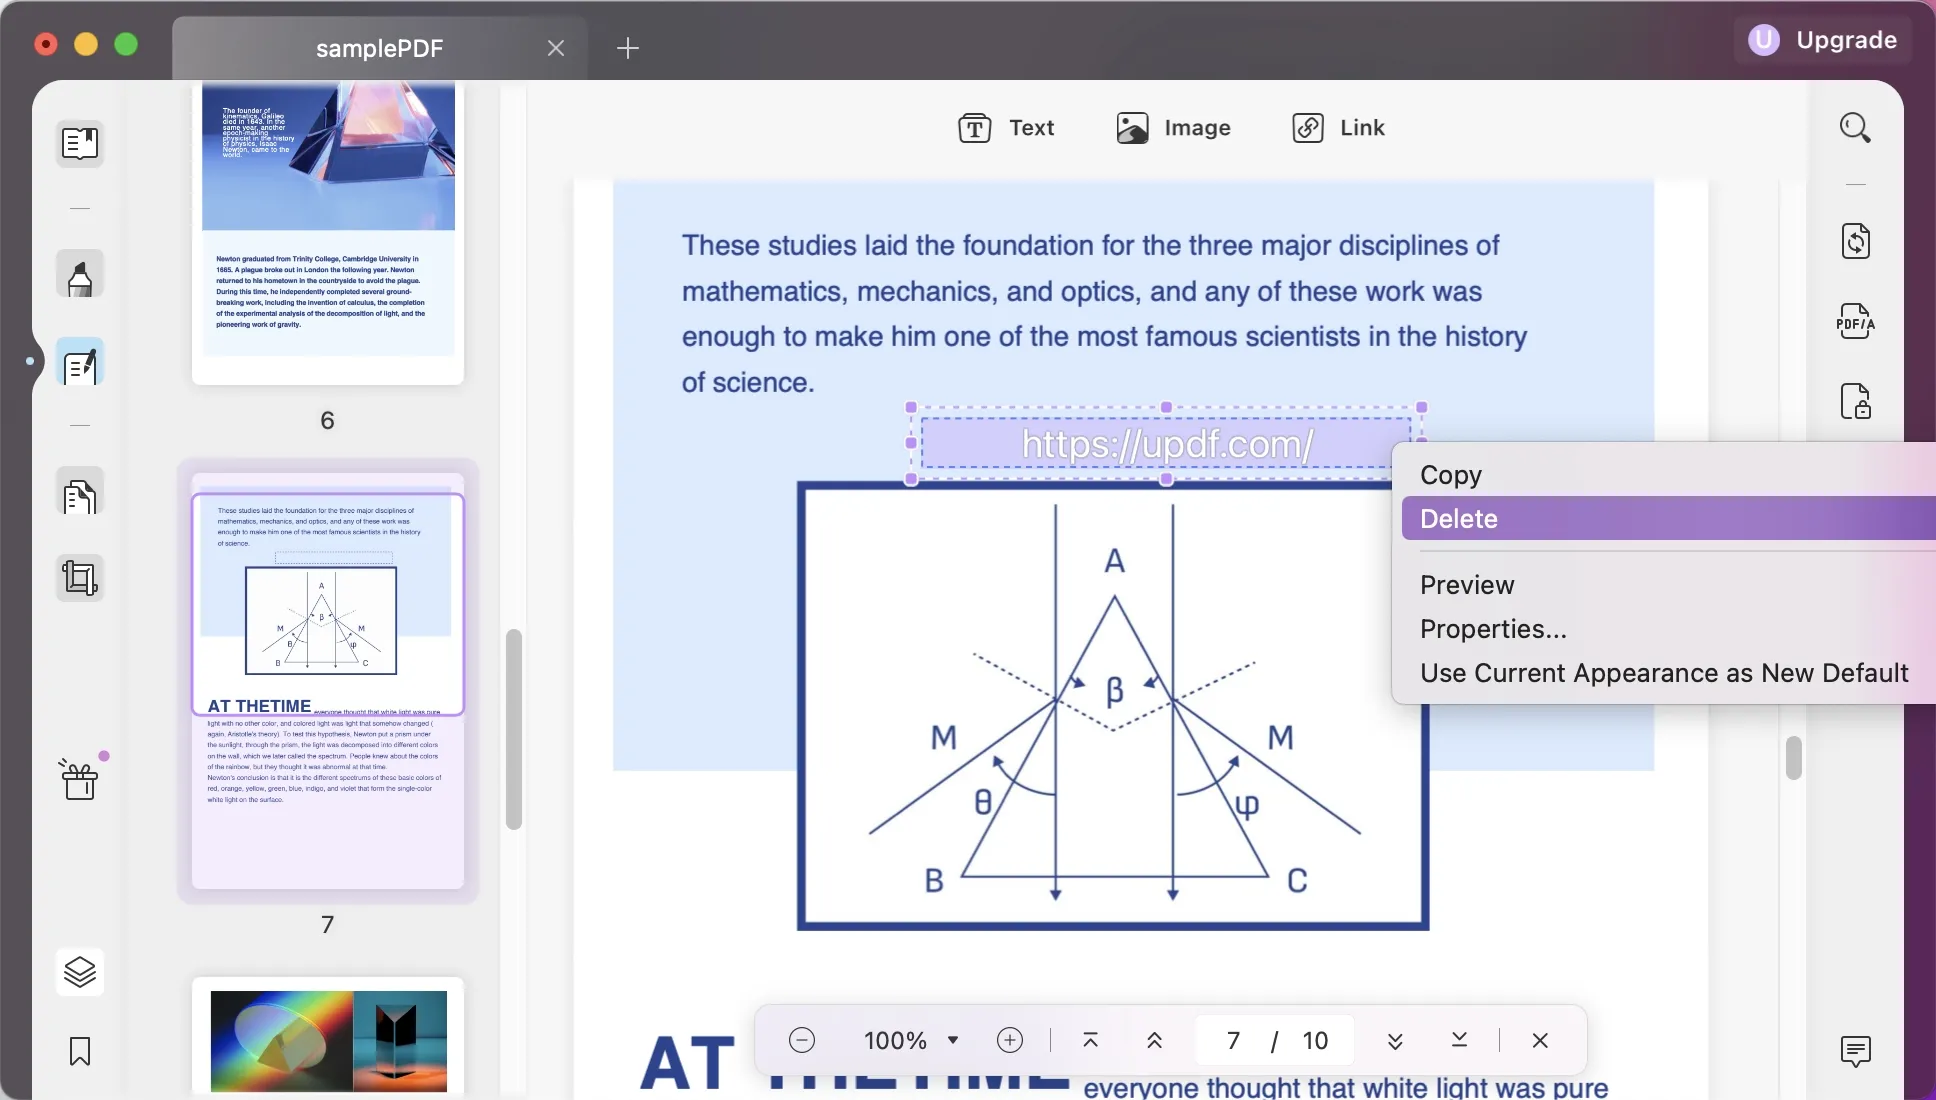Click the close annotation toolbar button
Image resolution: width=1936 pixels, height=1100 pixels.
click(1540, 1040)
